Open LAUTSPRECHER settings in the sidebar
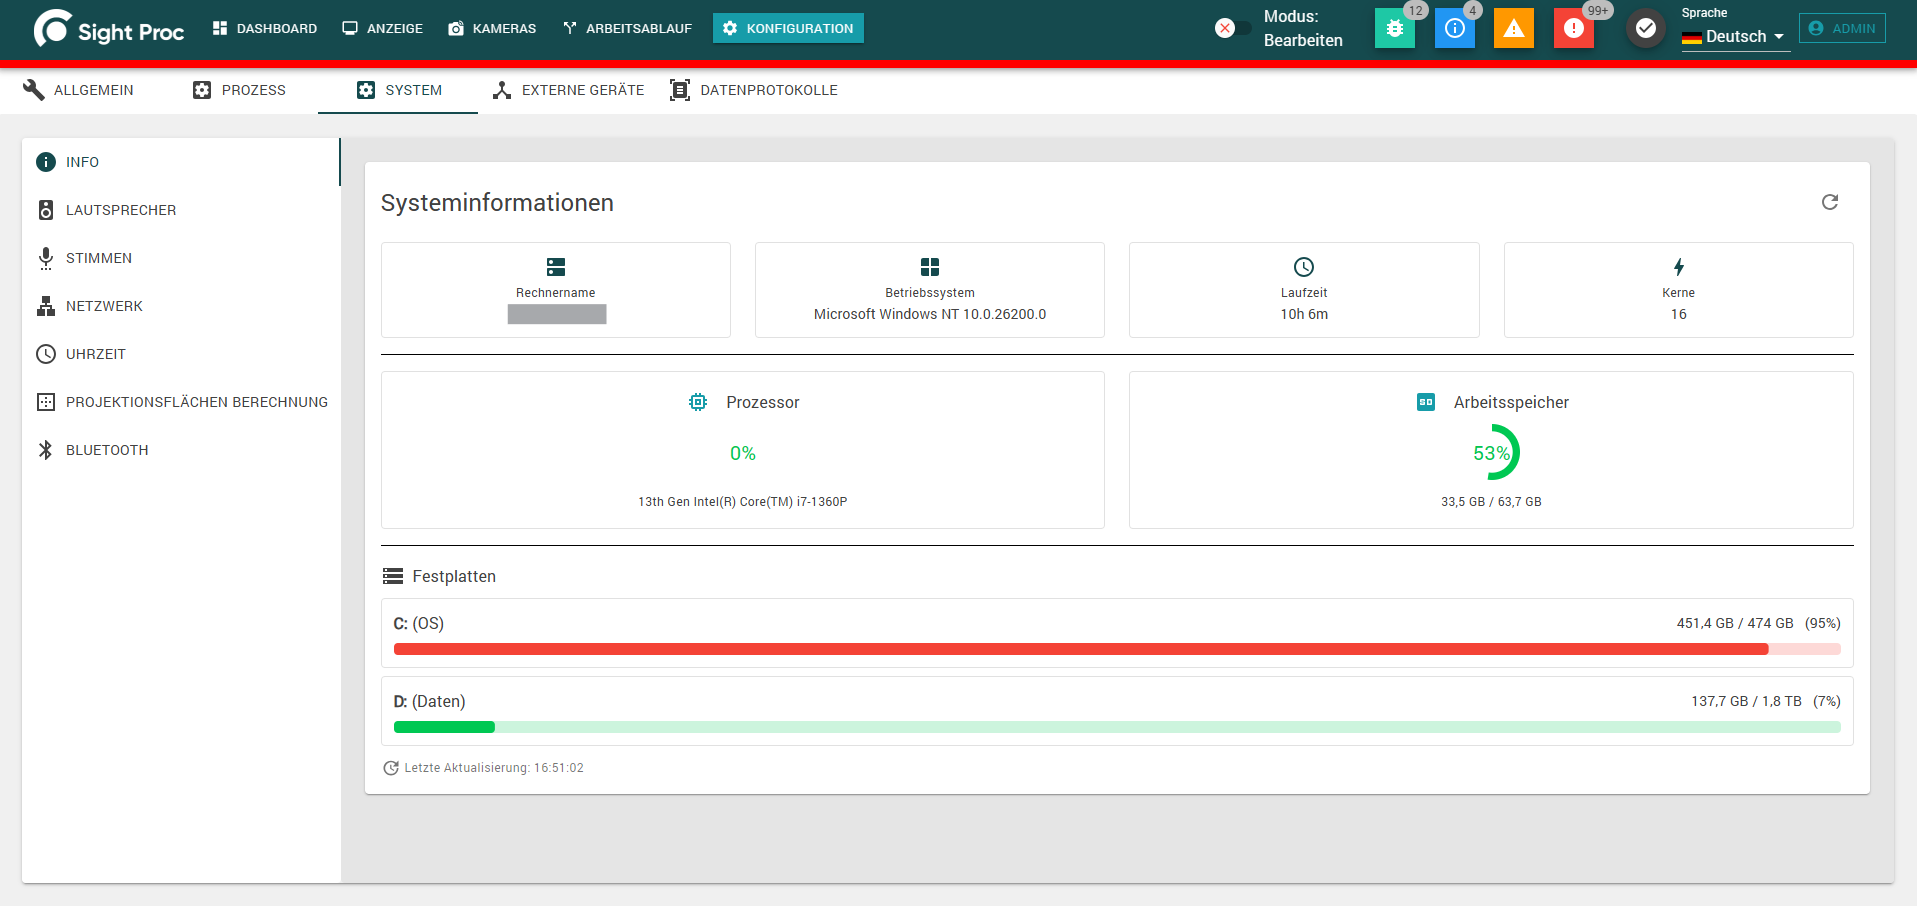 tap(181, 210)
